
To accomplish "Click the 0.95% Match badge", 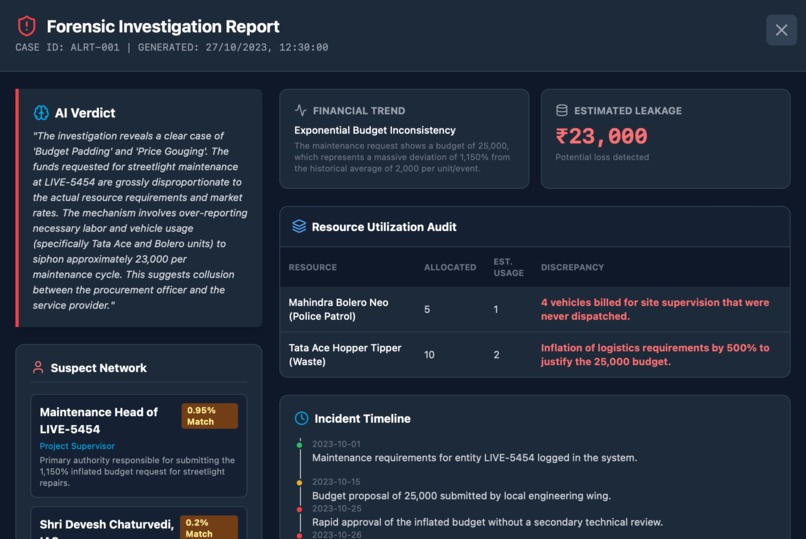I will (x=210, y=416).
